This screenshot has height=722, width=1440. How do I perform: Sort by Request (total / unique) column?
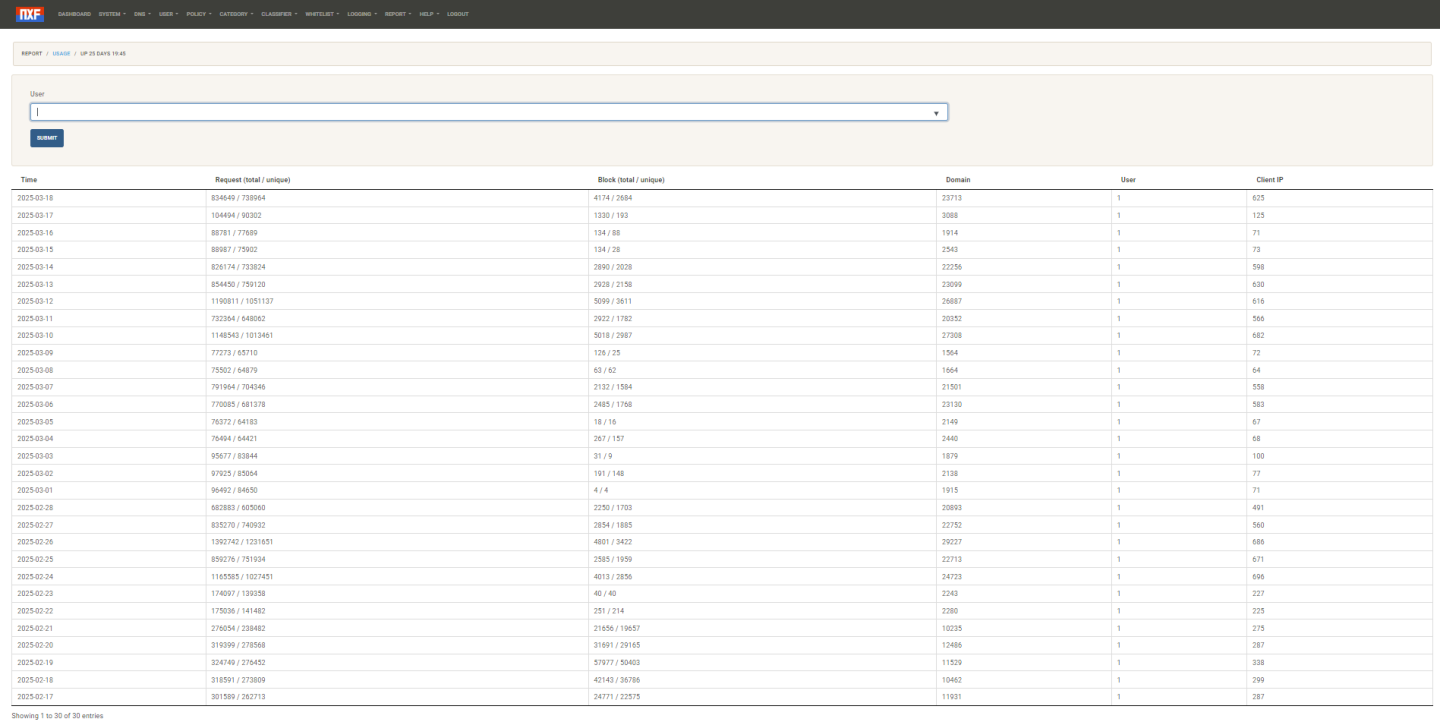[x=252, y=180]
